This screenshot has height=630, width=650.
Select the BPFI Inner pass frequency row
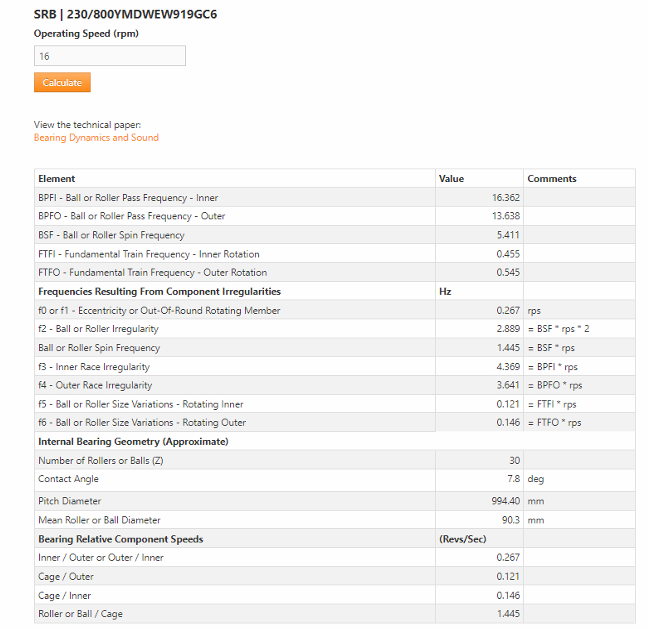[128, 198]
